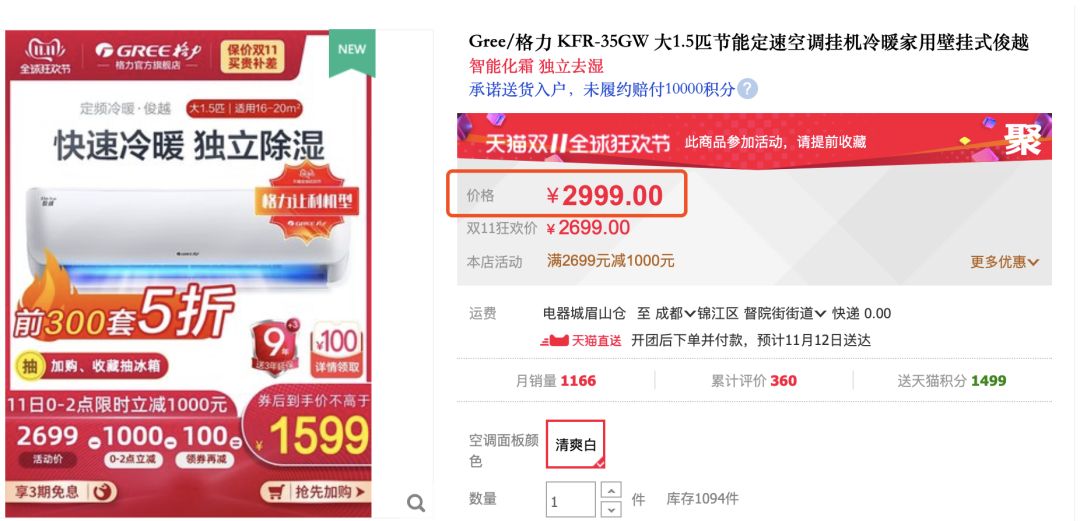Click the quantity input field

pyautogui.click(x=571, y=500)
